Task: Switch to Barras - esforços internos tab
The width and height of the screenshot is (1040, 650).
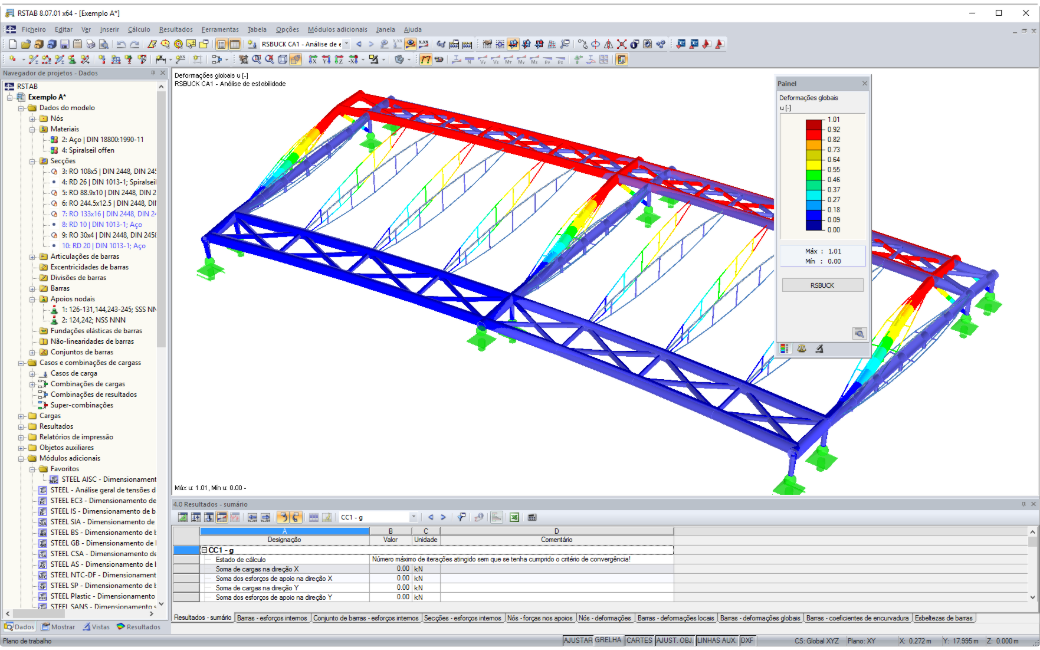Action: click(272, 618)
